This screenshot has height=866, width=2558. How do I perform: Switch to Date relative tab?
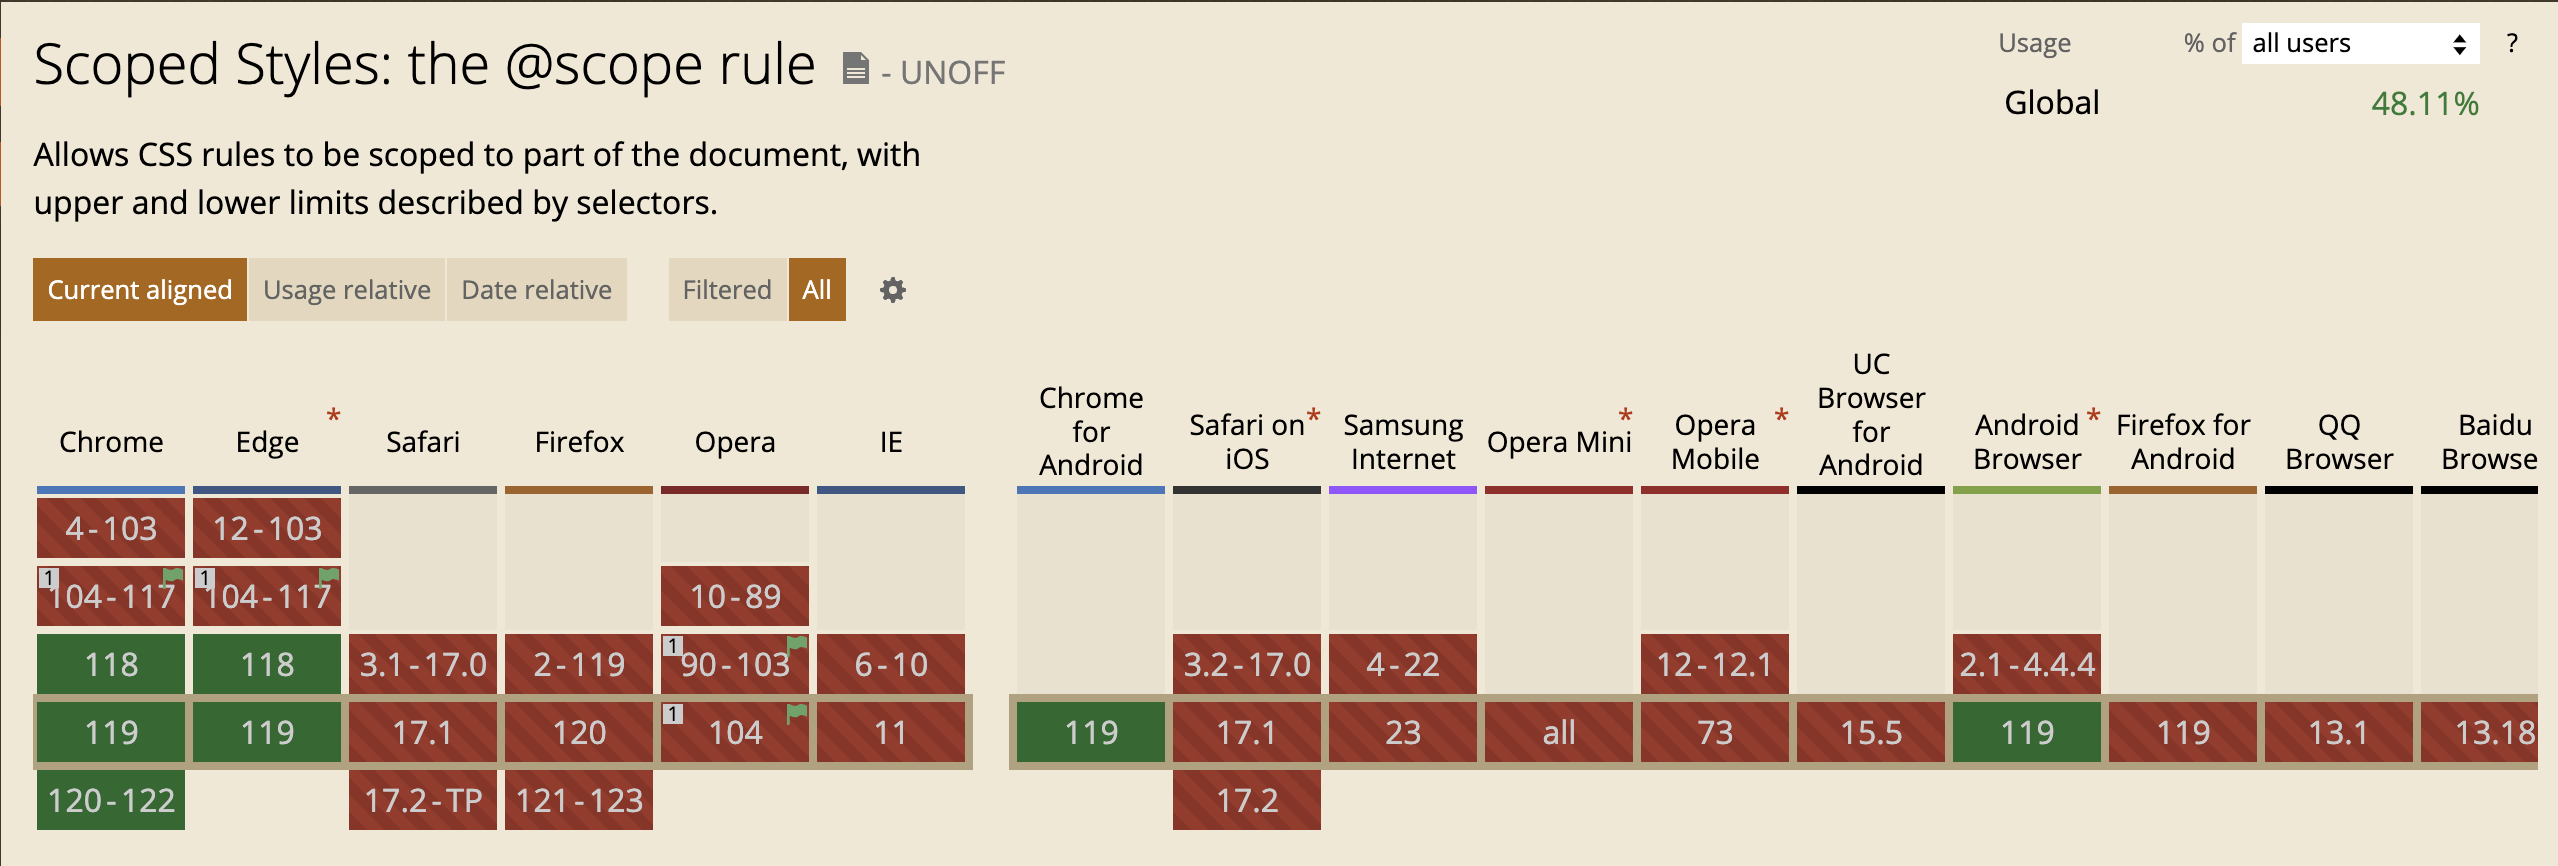(x=536, y=290)
